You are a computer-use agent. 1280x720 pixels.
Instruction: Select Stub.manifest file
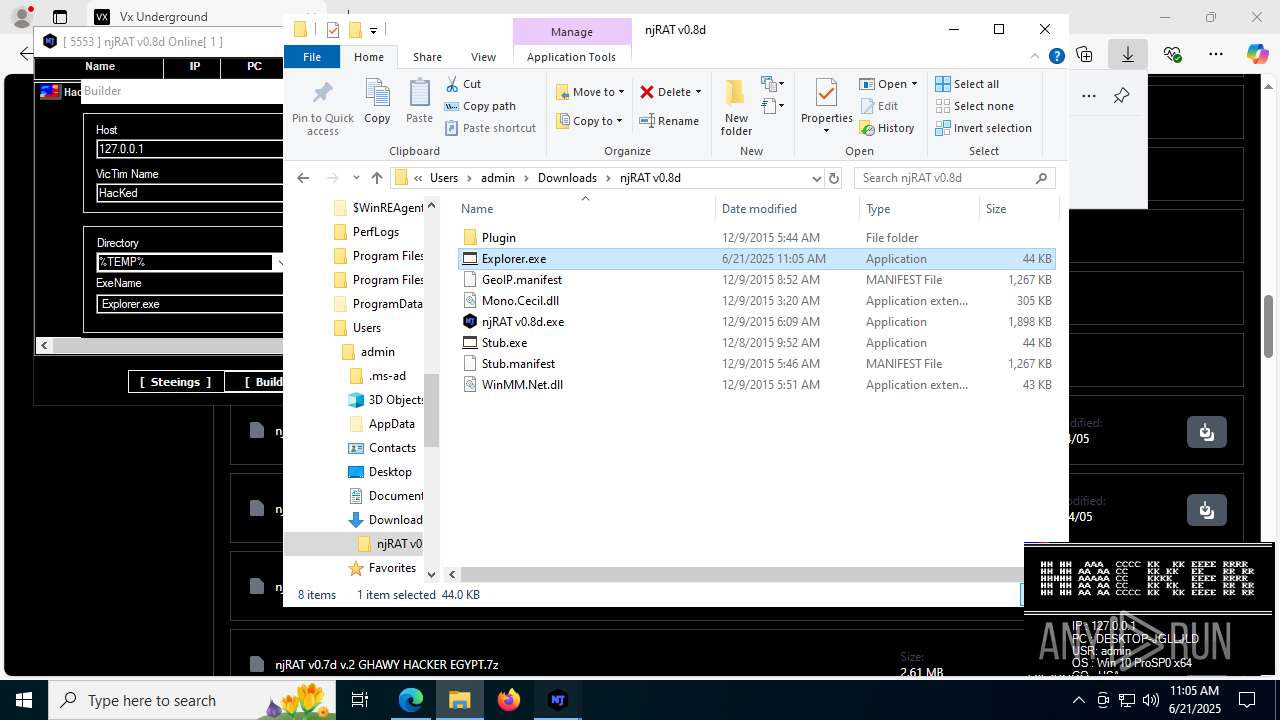pyautogui.click(x=756, y=364)
